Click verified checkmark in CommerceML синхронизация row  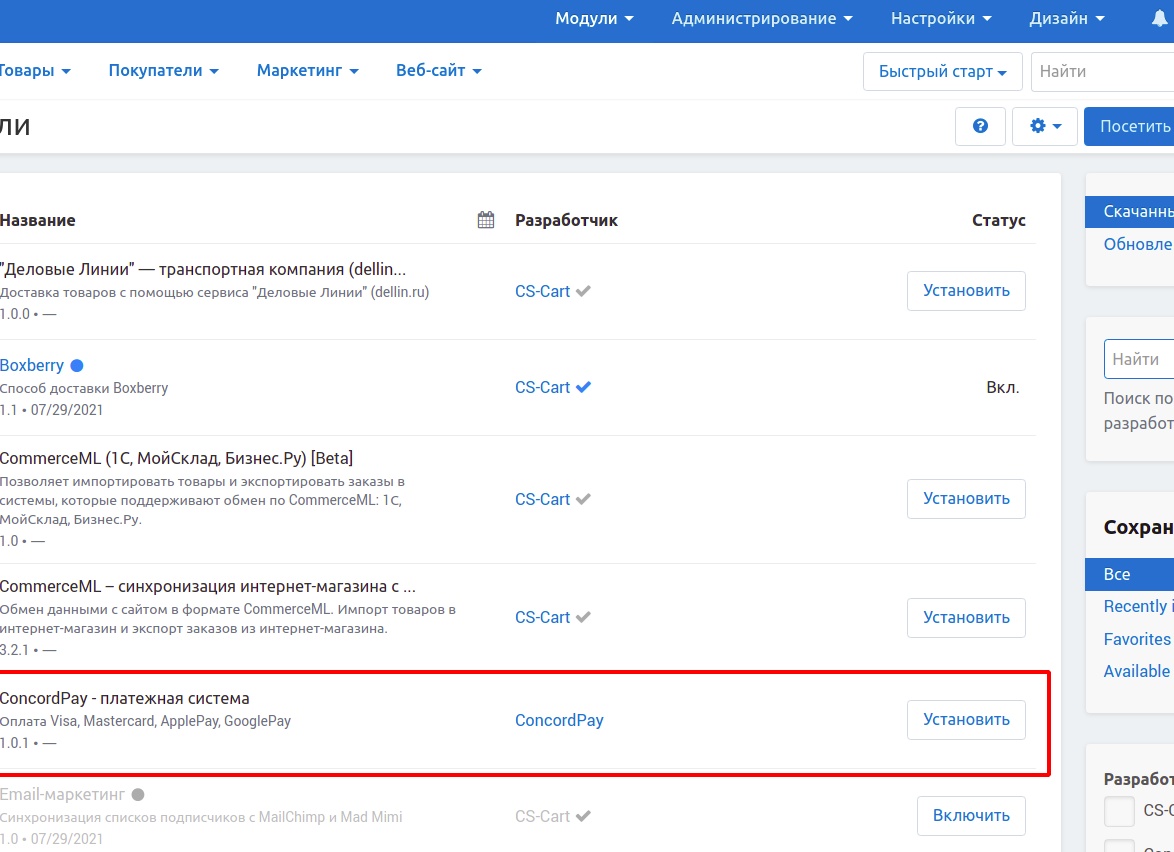(583, 618)
